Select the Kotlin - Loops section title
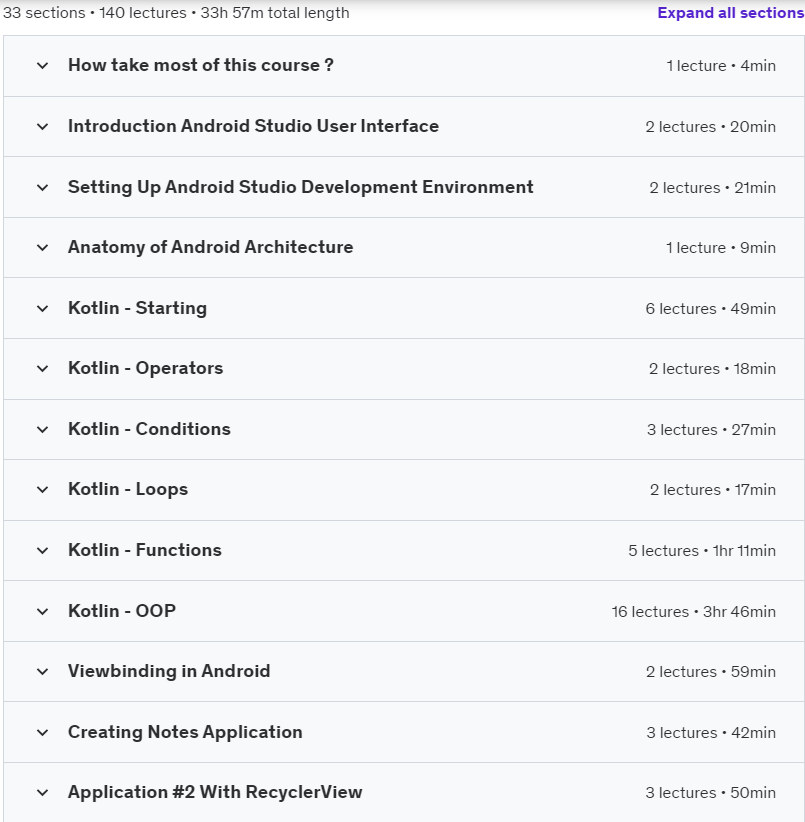 (128, 490)
